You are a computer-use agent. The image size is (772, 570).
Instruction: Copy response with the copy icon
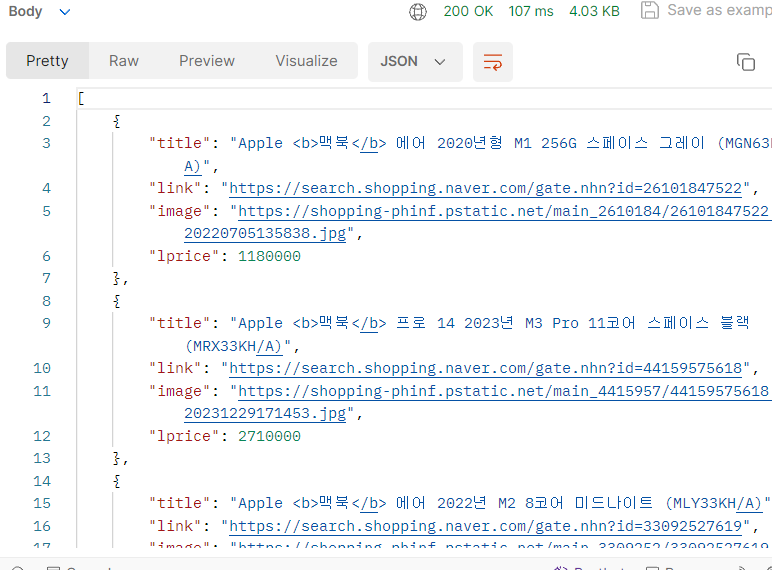click(745, 62)
